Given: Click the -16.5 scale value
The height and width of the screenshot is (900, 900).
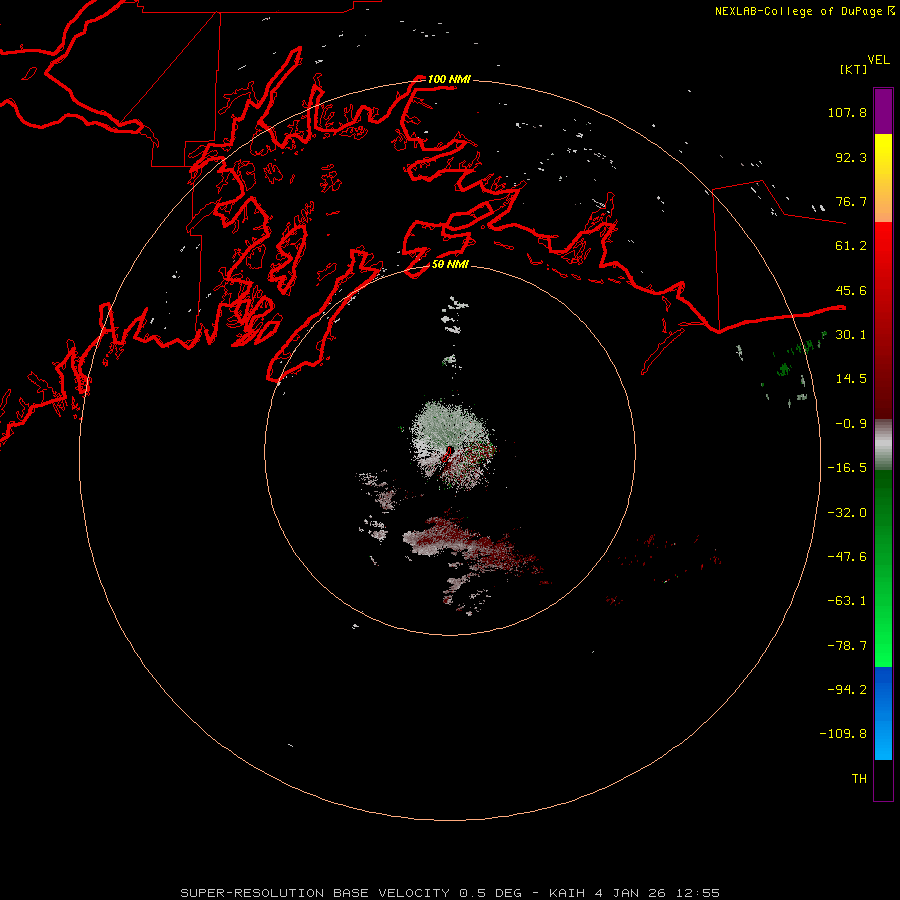Looking at the screenshot, I should [x=847, y=468].
